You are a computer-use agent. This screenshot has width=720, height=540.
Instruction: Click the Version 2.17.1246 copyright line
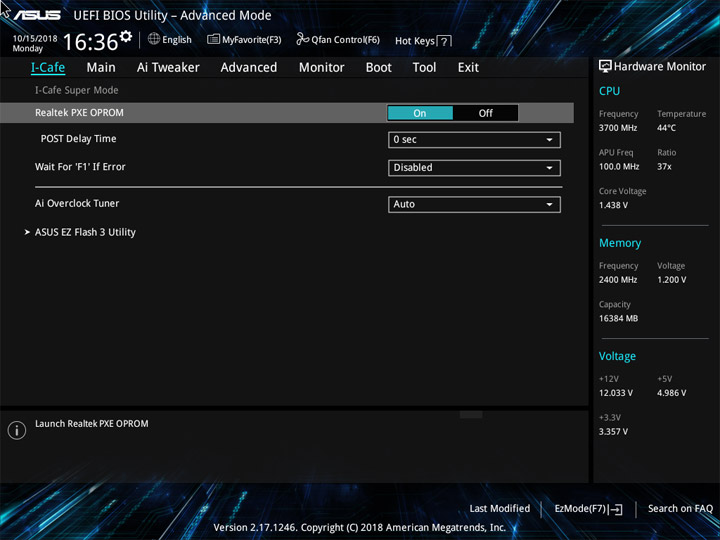point(360,528)
